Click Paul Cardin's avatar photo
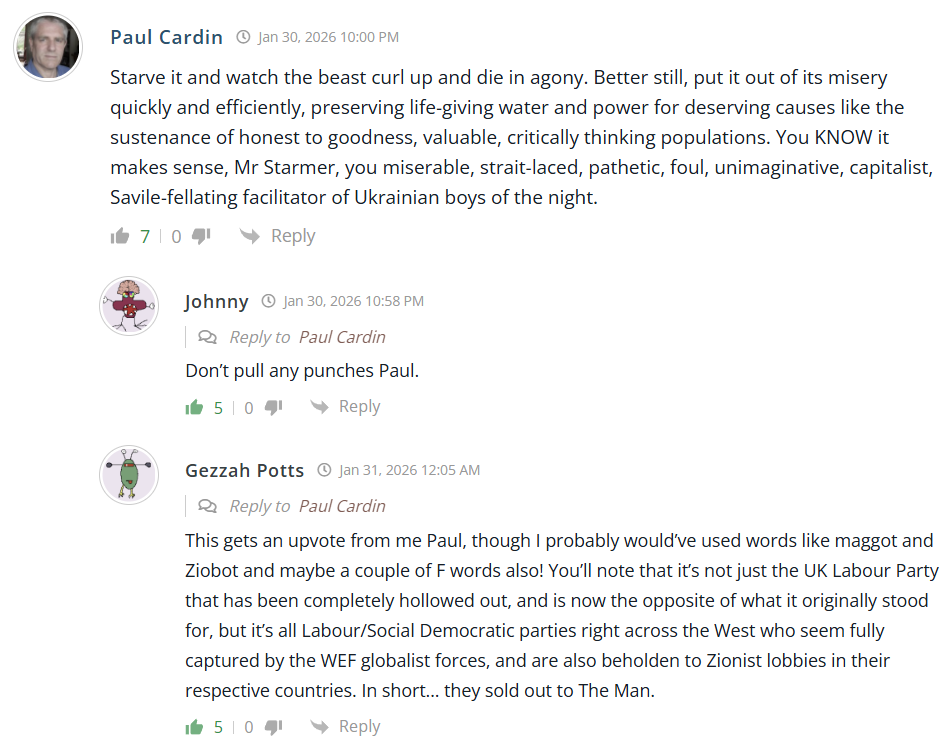 48,47
